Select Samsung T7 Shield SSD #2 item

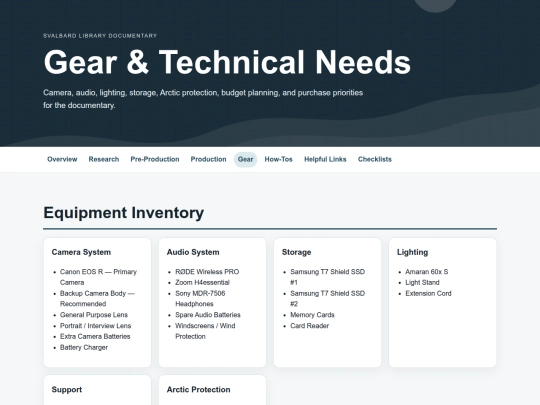pos(328,299)
